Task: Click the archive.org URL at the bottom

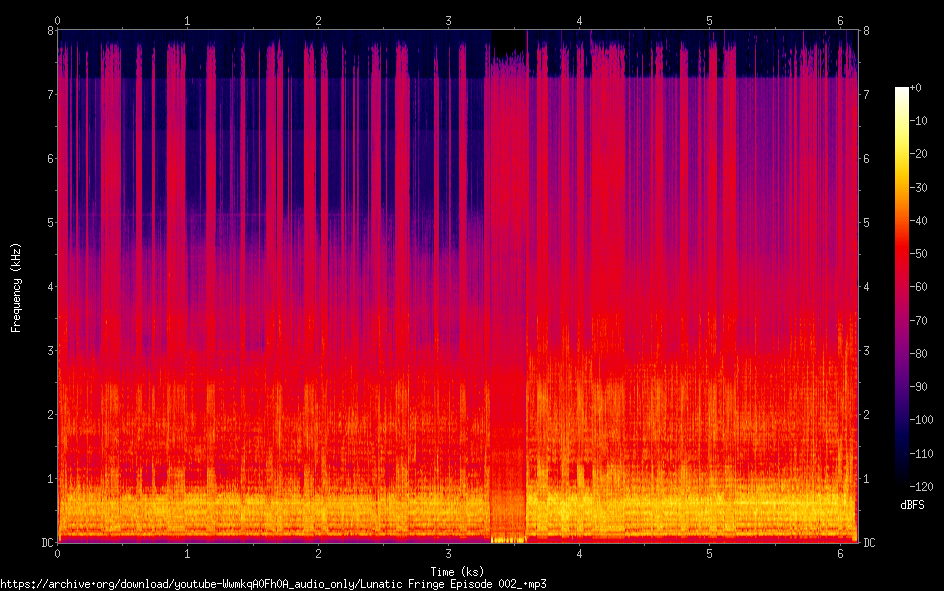Action: [x=273, y=583]
